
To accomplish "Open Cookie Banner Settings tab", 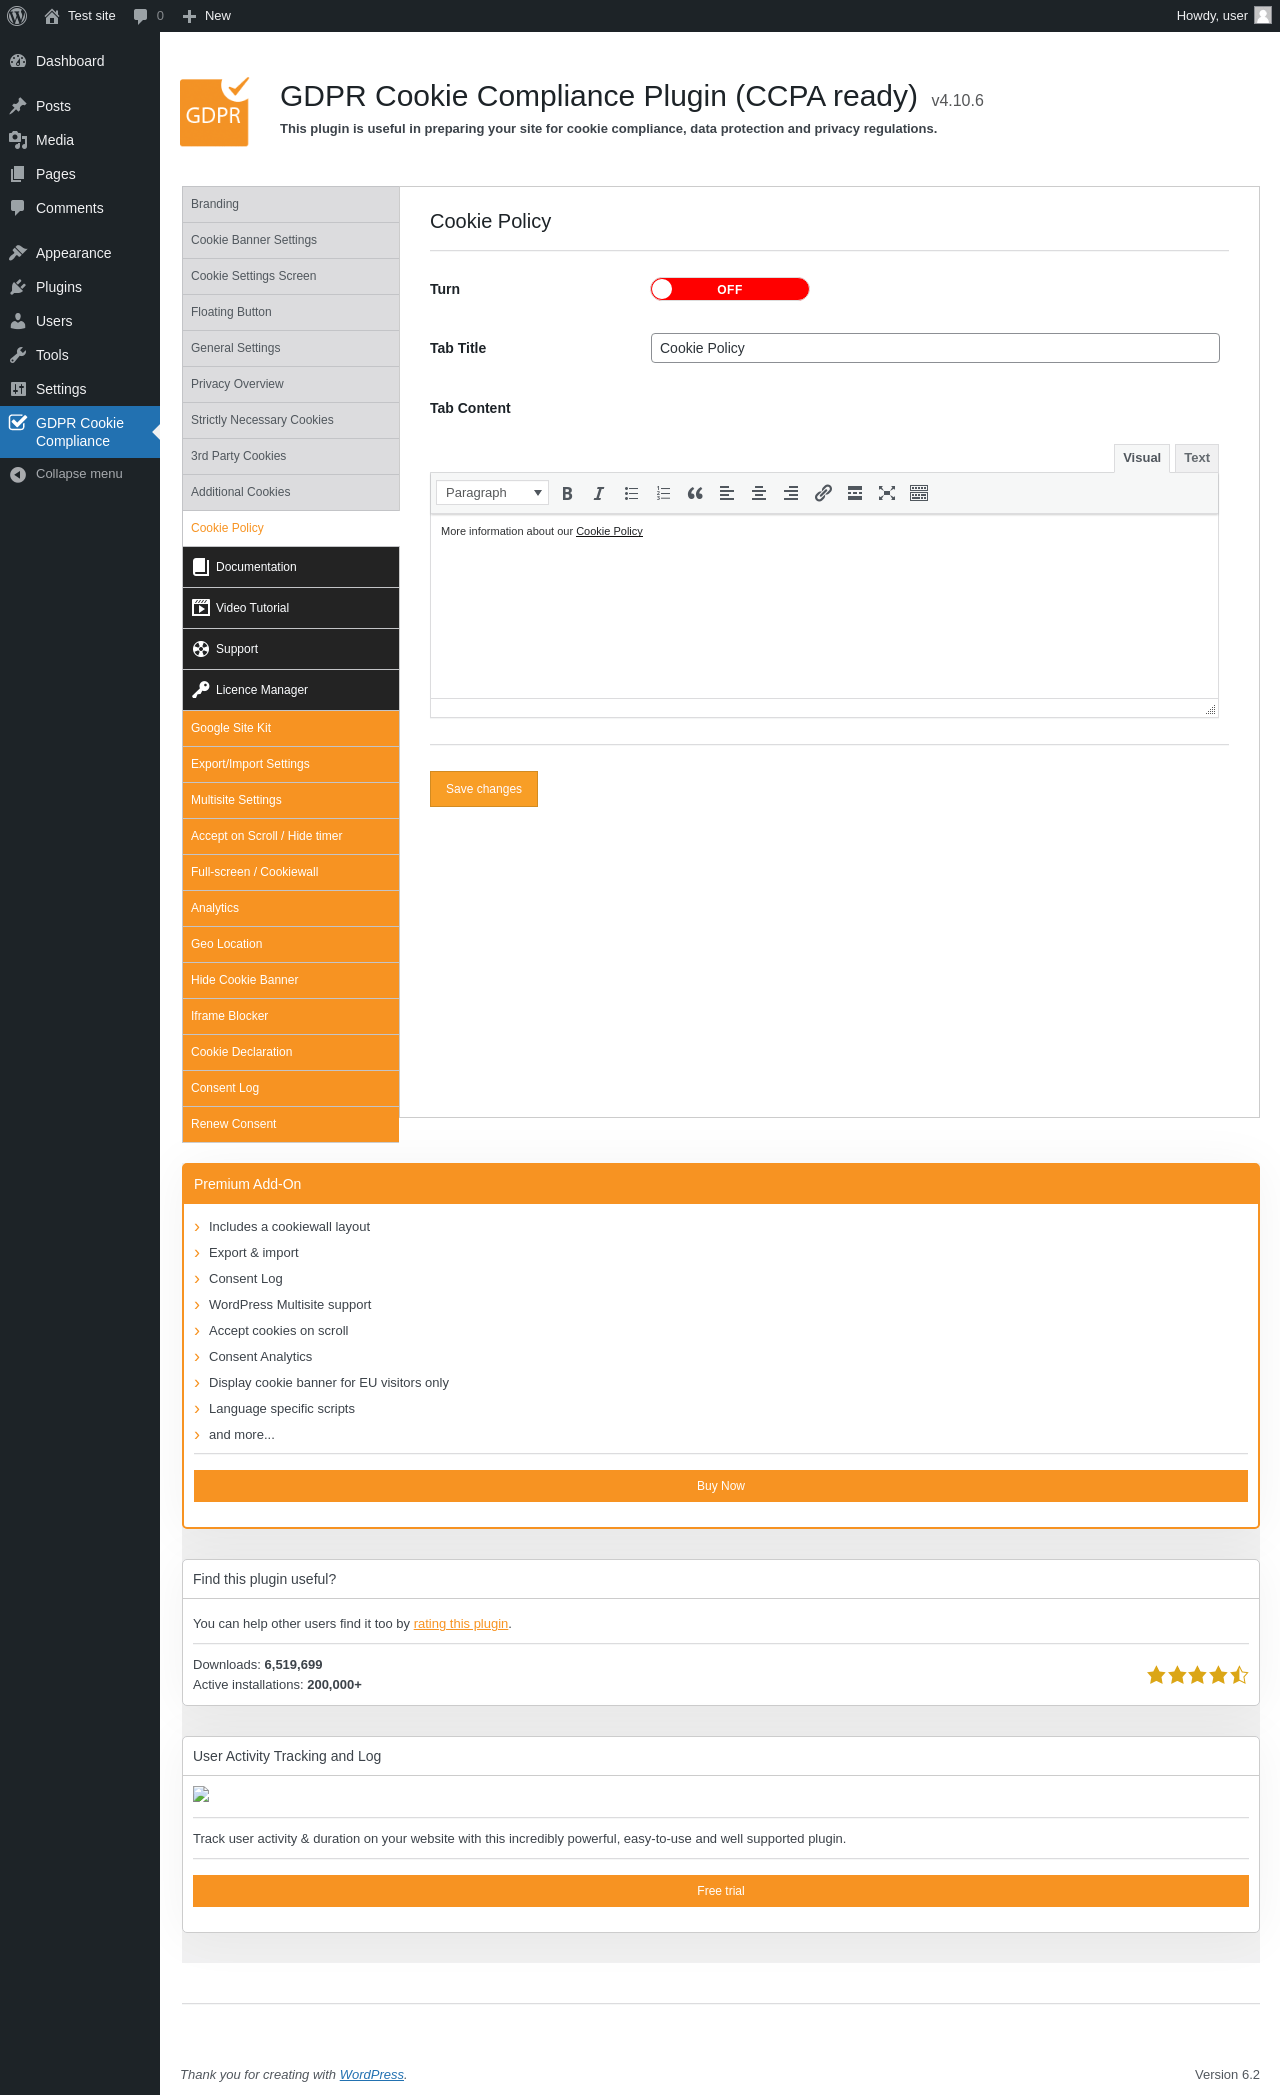I will pos(291,240).
